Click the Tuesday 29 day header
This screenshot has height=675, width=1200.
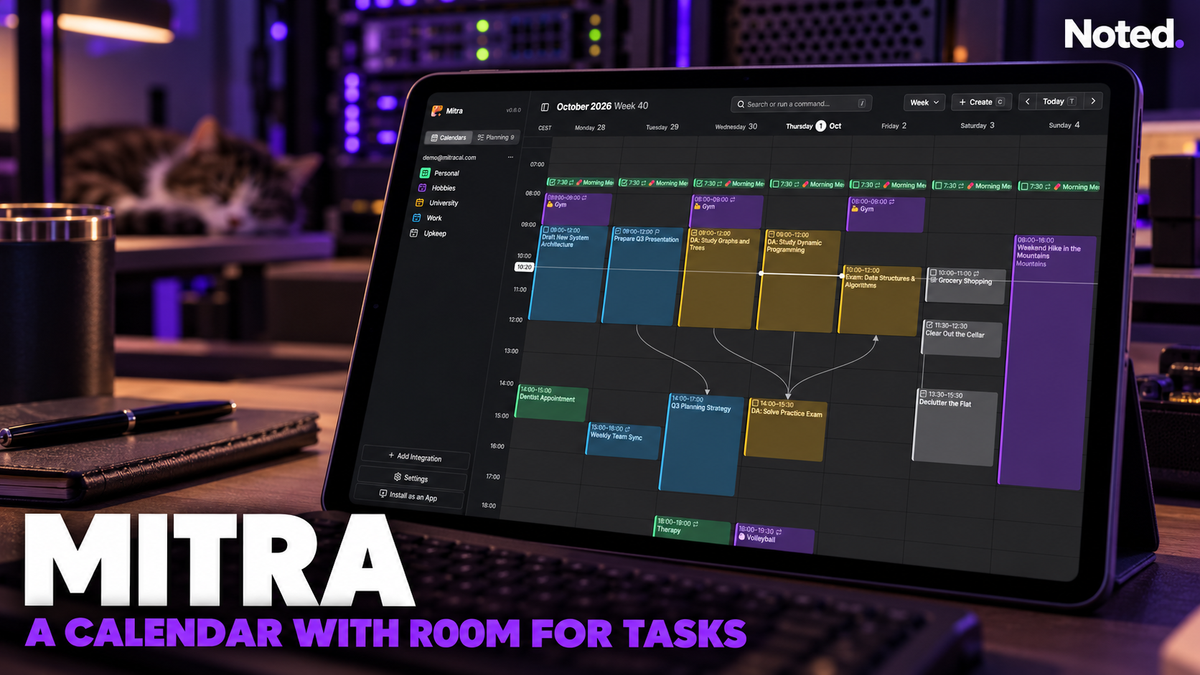pos(662,127)
